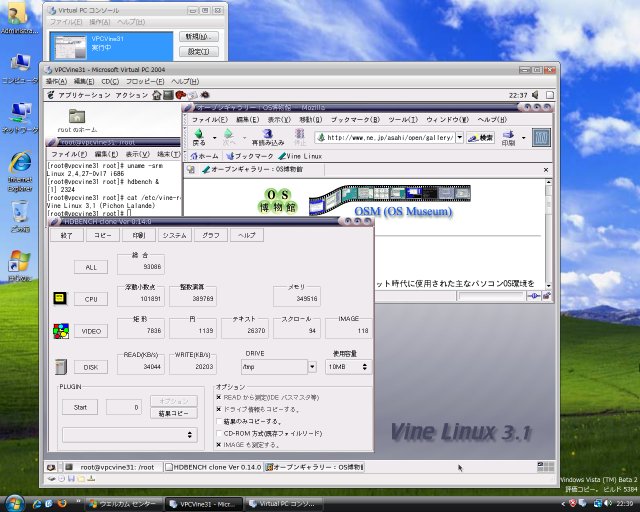Click the workspace switcher in GNOME bottom panel
The image size is (640, 512).
click(546, 467)
